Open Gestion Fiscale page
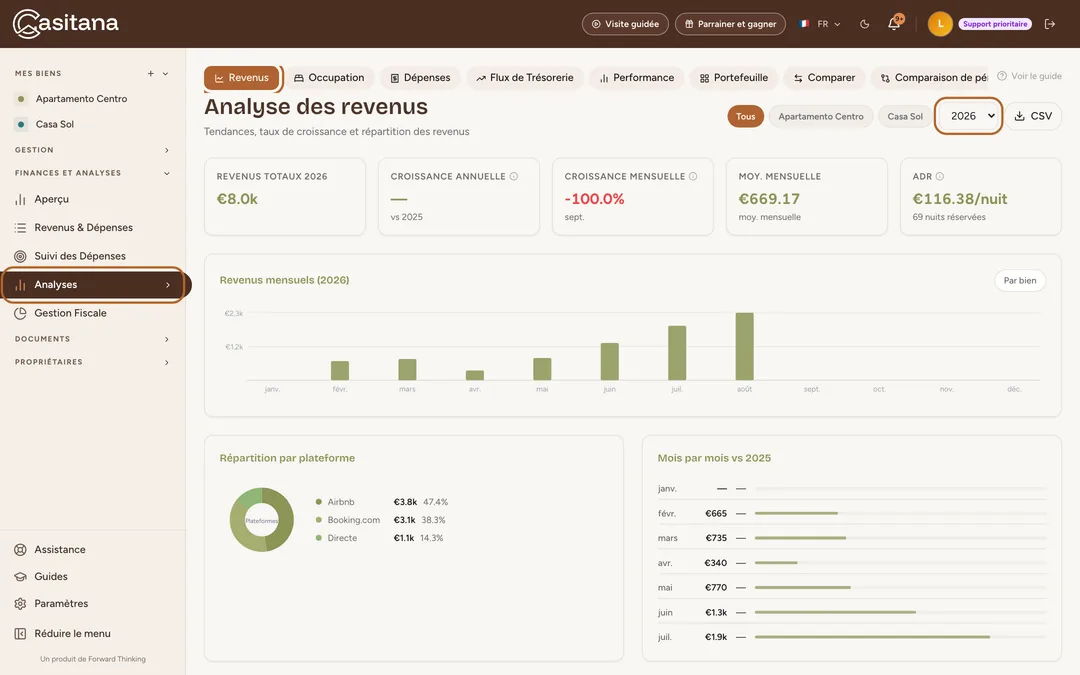 [92, 313]
